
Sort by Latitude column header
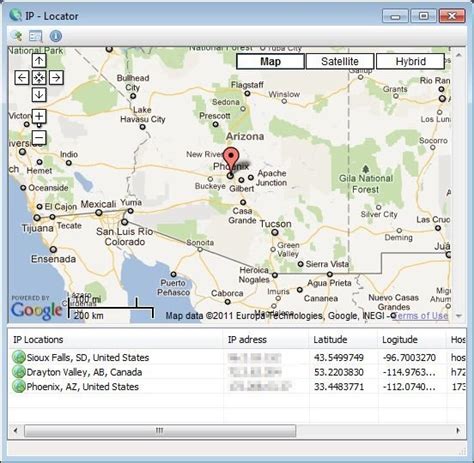(x=343, y=340)
